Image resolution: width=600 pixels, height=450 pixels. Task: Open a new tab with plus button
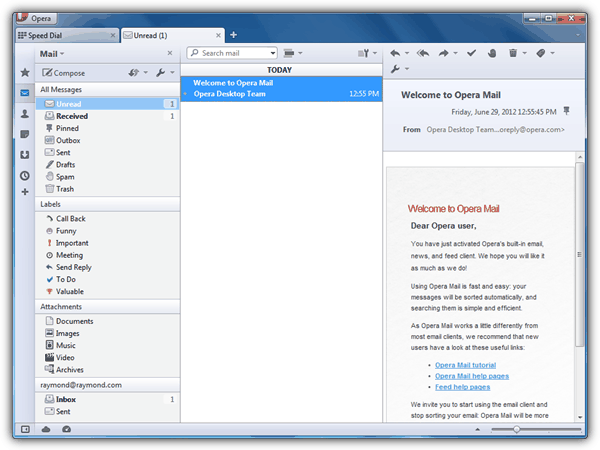(x=233, y=35)
